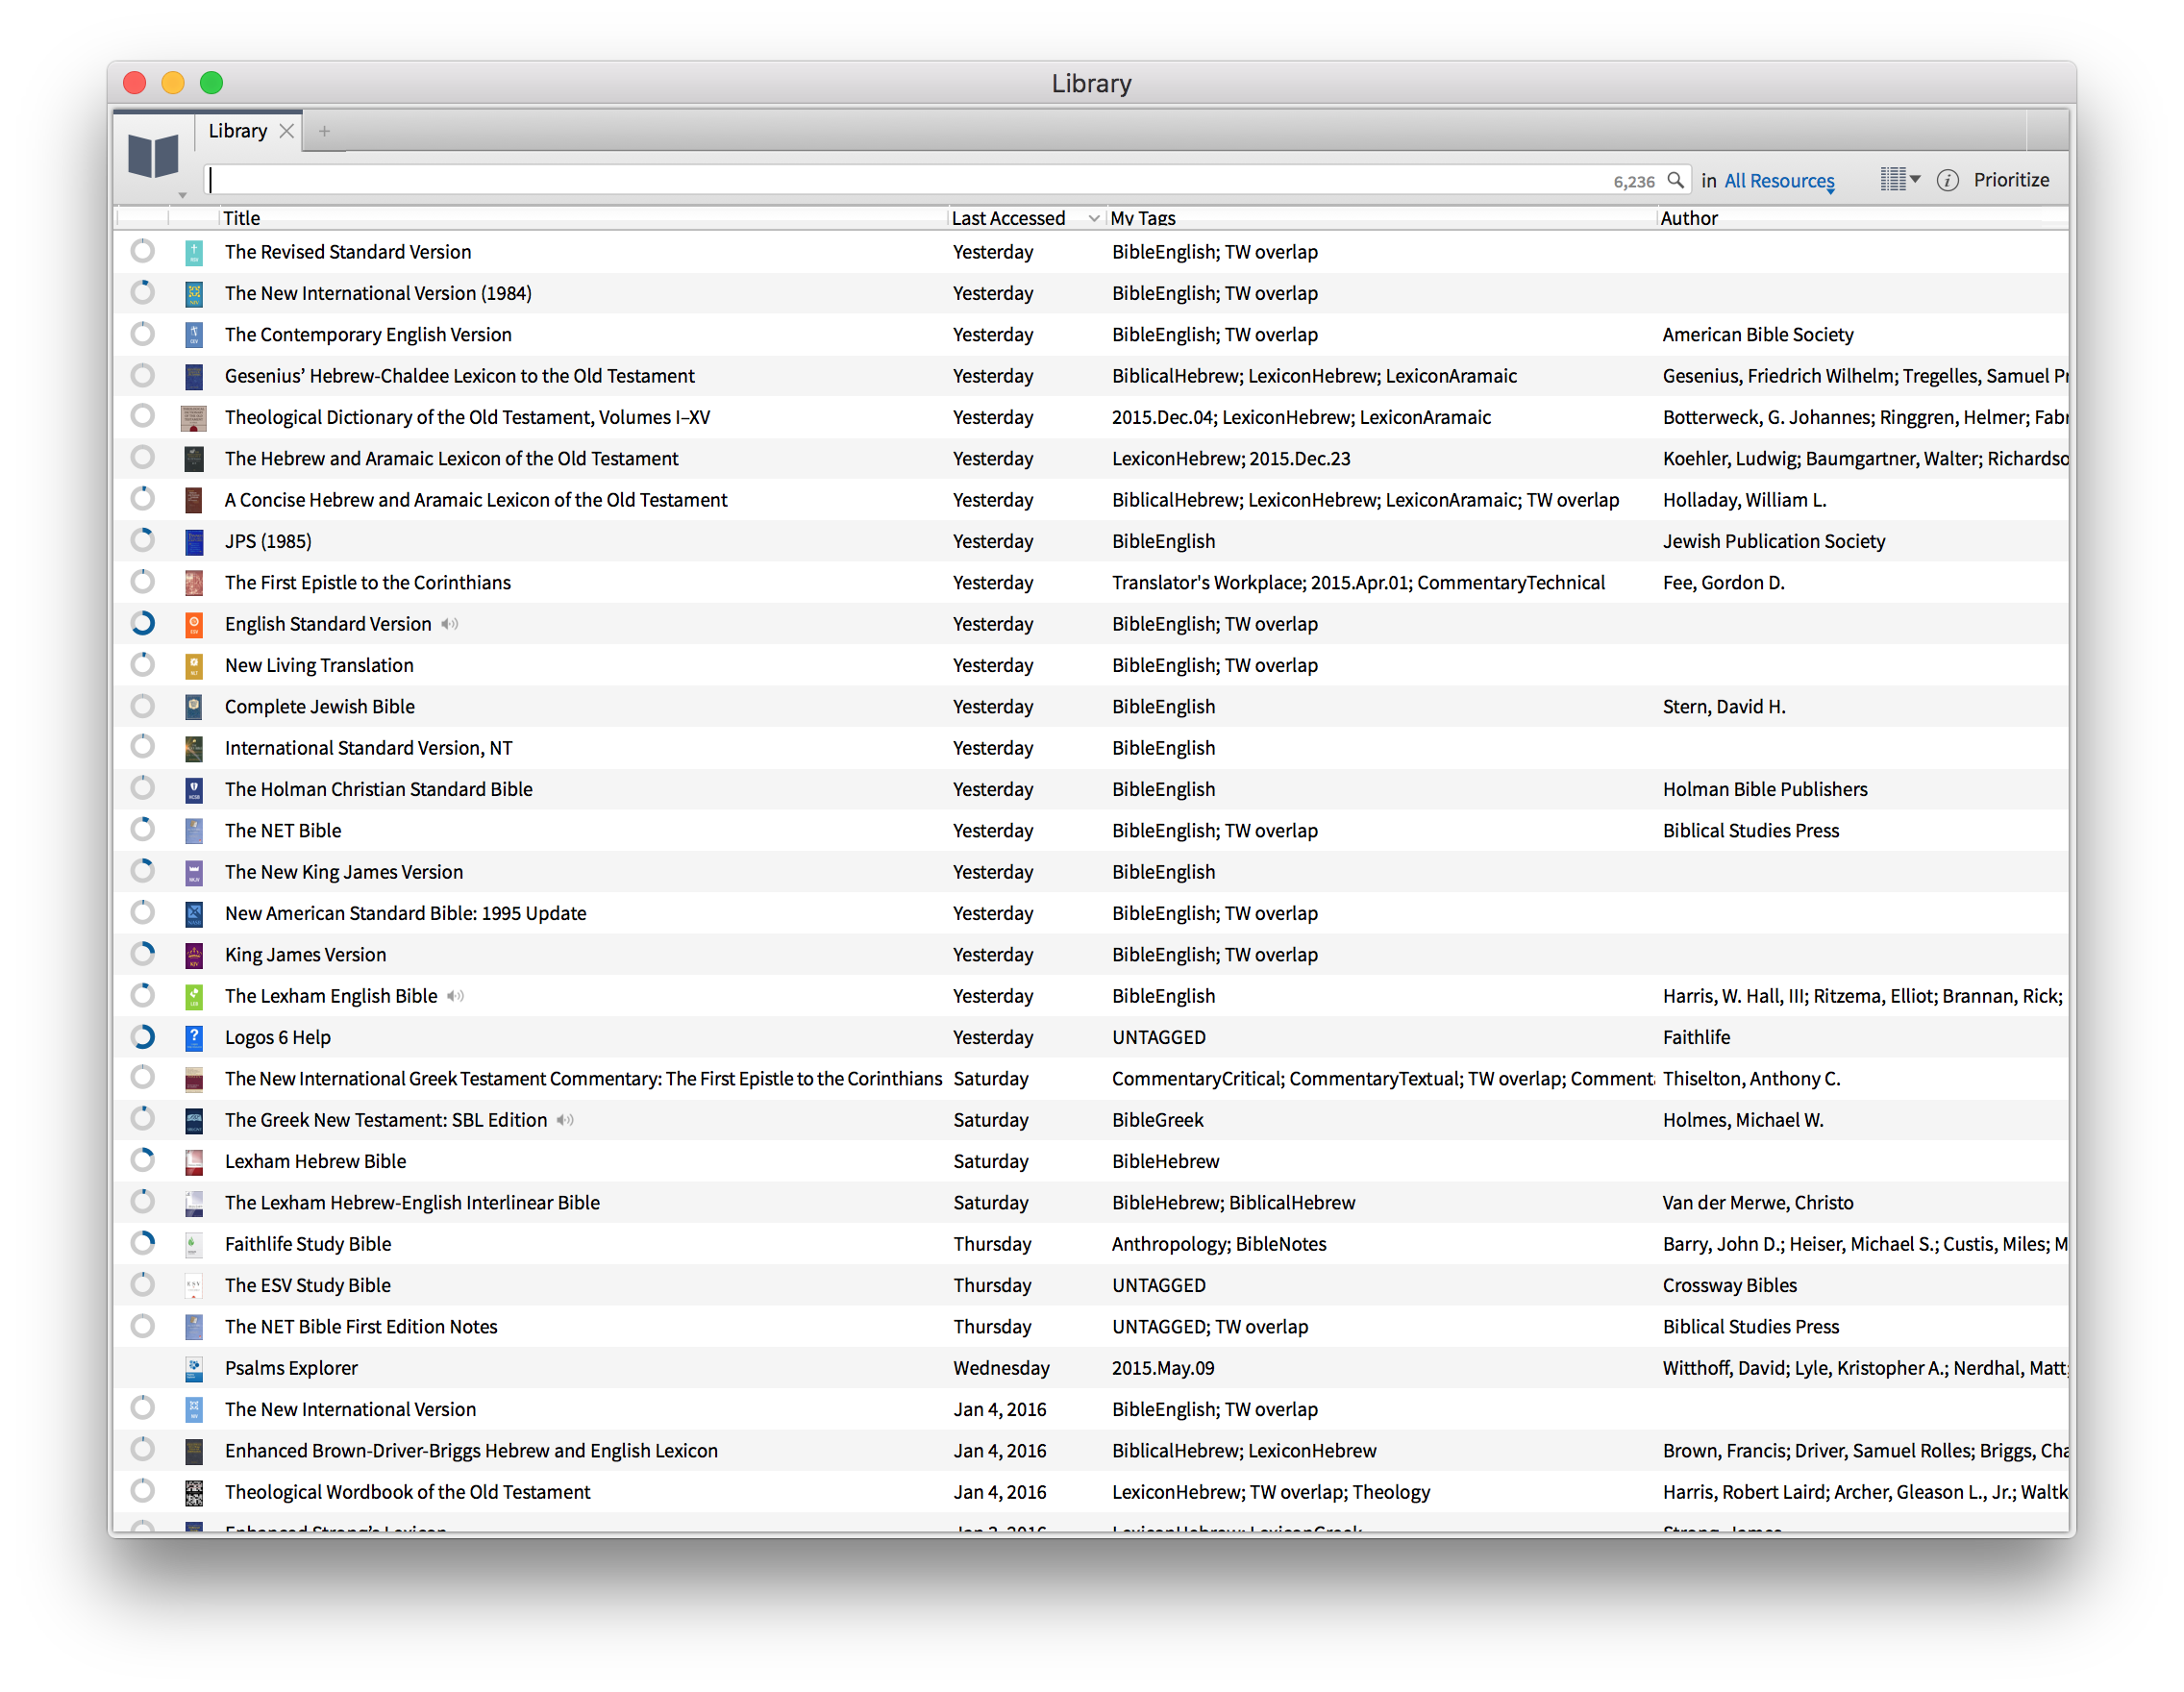Click author 'Thiselton, Anthony C.'
This screenshot has width=2184, height=1692.
[1751, 1079]
